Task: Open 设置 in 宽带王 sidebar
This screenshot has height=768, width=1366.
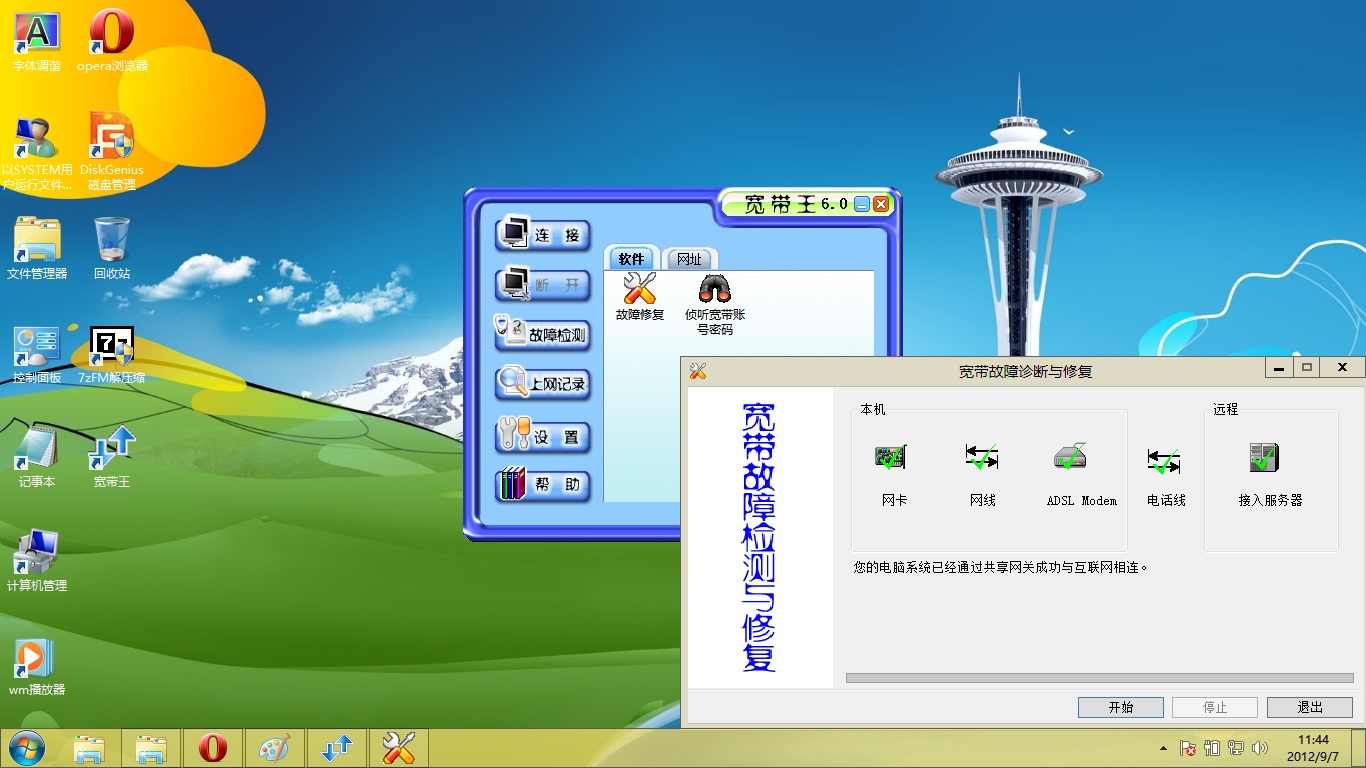Action: click(543, 437)
